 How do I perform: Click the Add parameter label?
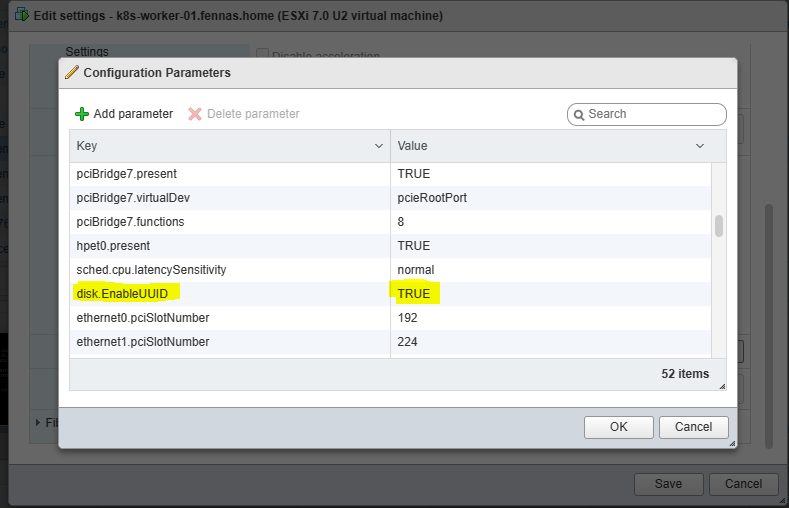tap(133, 114)
